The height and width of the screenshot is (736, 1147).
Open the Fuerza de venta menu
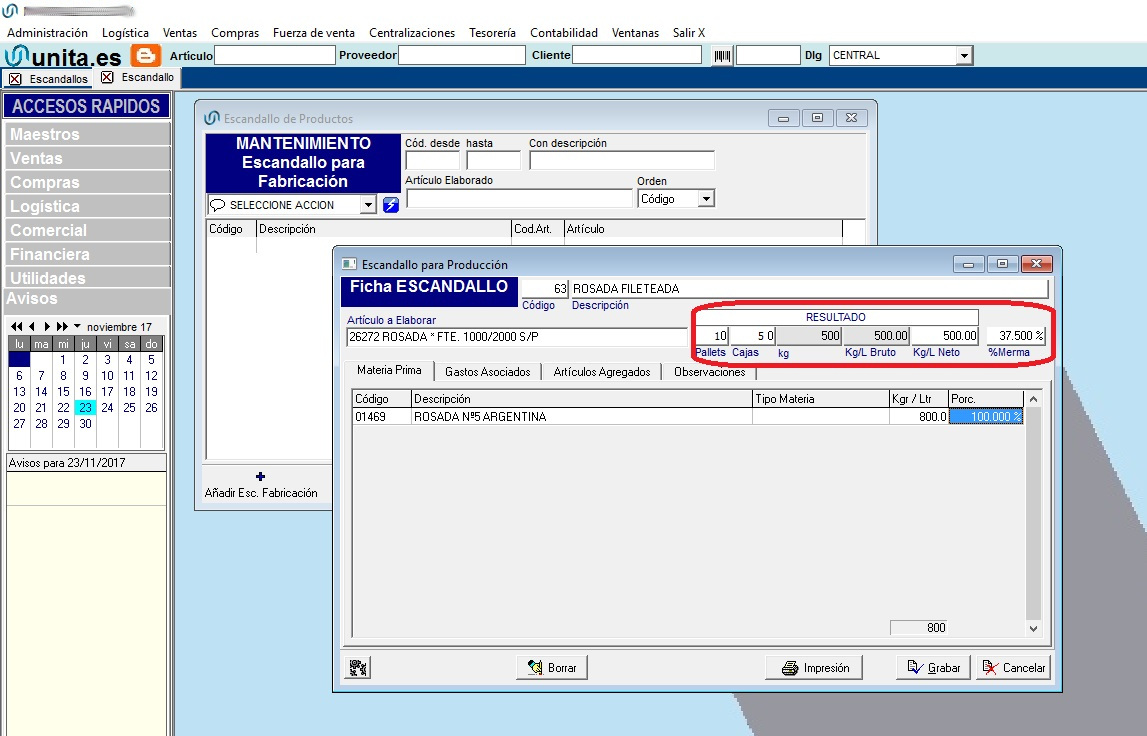314,33
